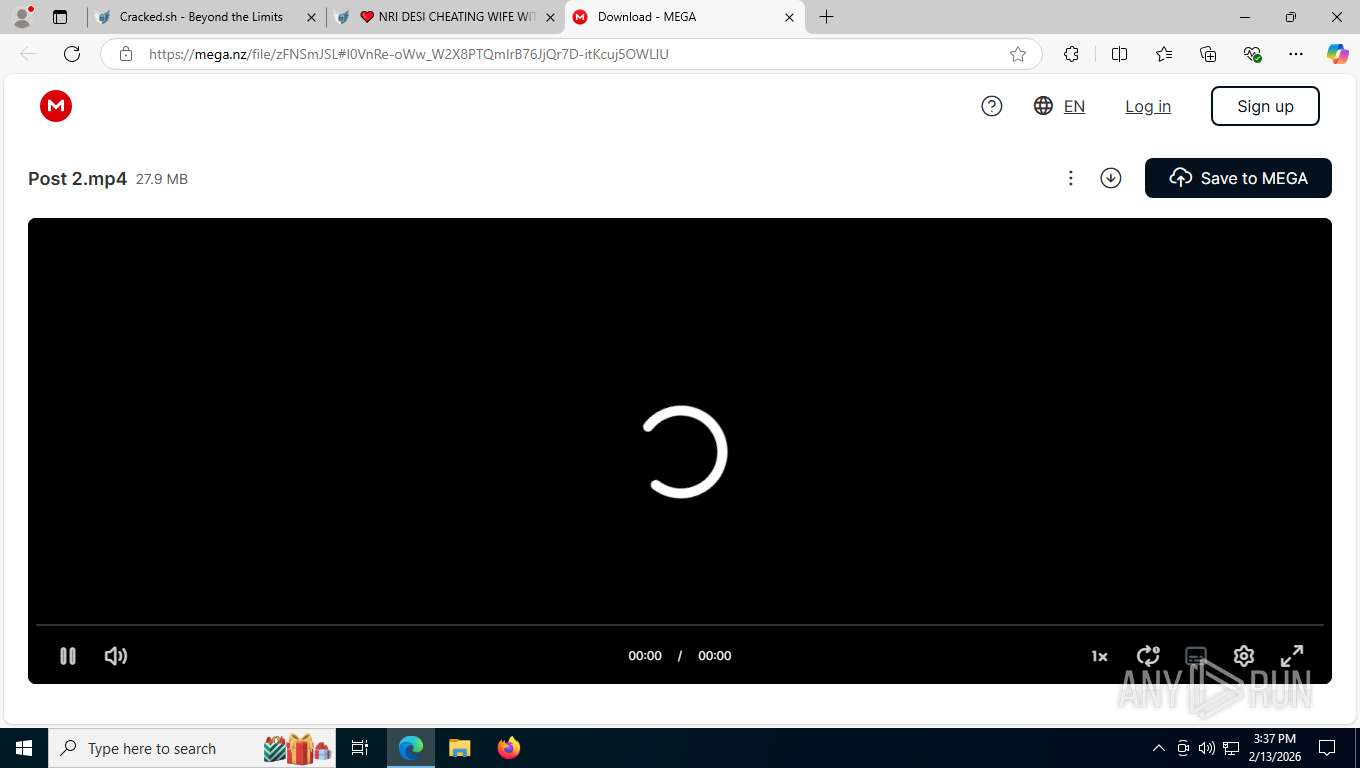1360x768 pixels.
Task: Close the NRI DESI CHEATING WIFE tab
Action: (550, 17)
